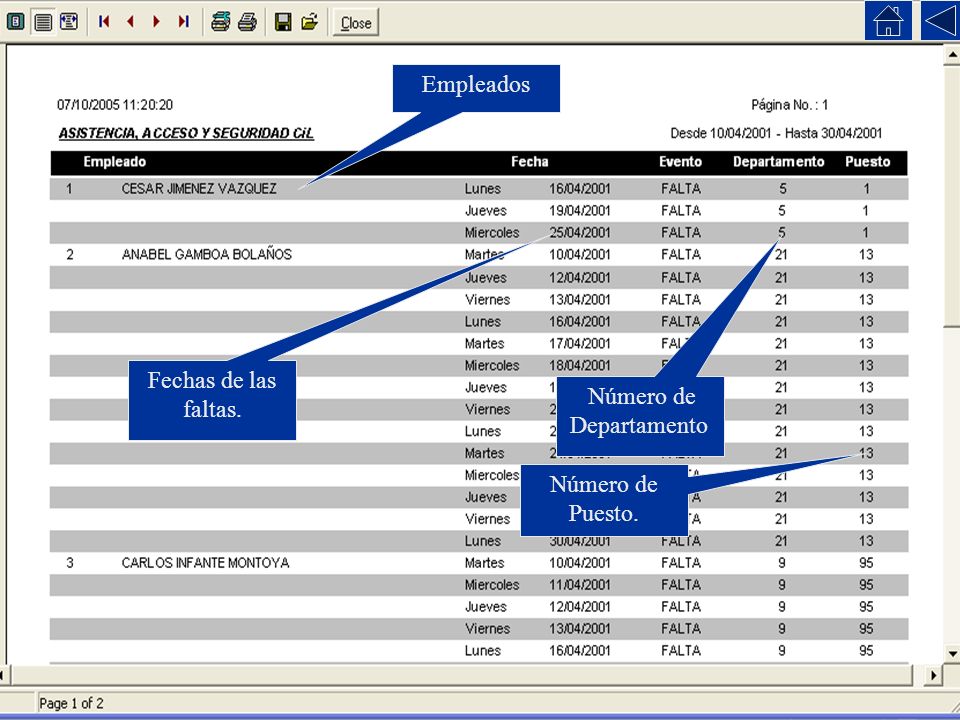The width and height of the screenshot is (960, 720).
Task: Click the date 18/04/2001
Action: [580, 366]
